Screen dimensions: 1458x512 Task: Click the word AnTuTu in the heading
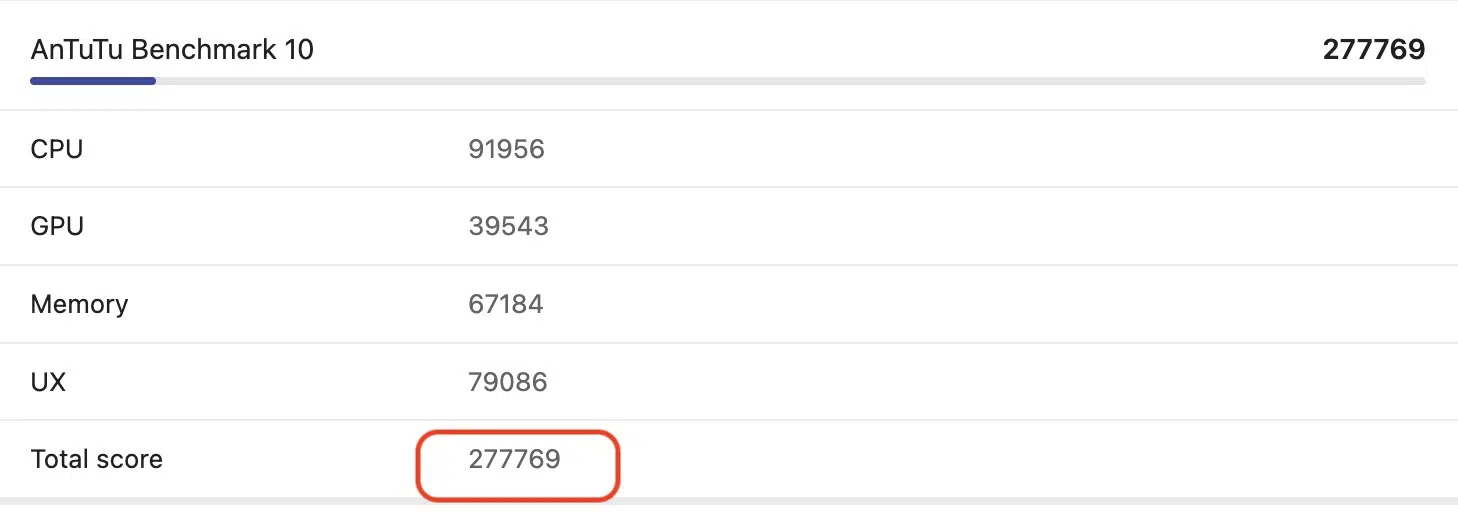point(77,50)
